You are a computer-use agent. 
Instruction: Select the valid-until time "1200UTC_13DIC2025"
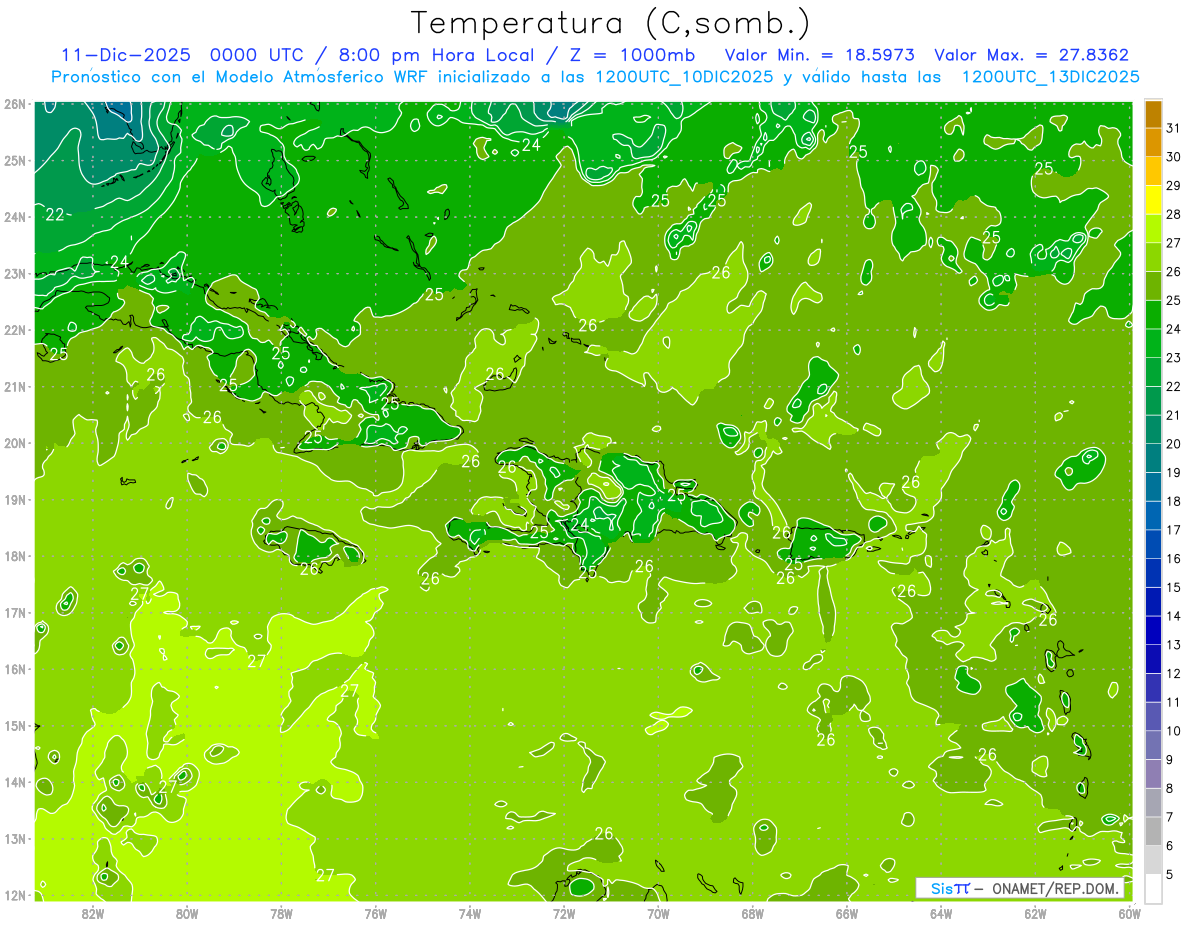[1050, 77]
